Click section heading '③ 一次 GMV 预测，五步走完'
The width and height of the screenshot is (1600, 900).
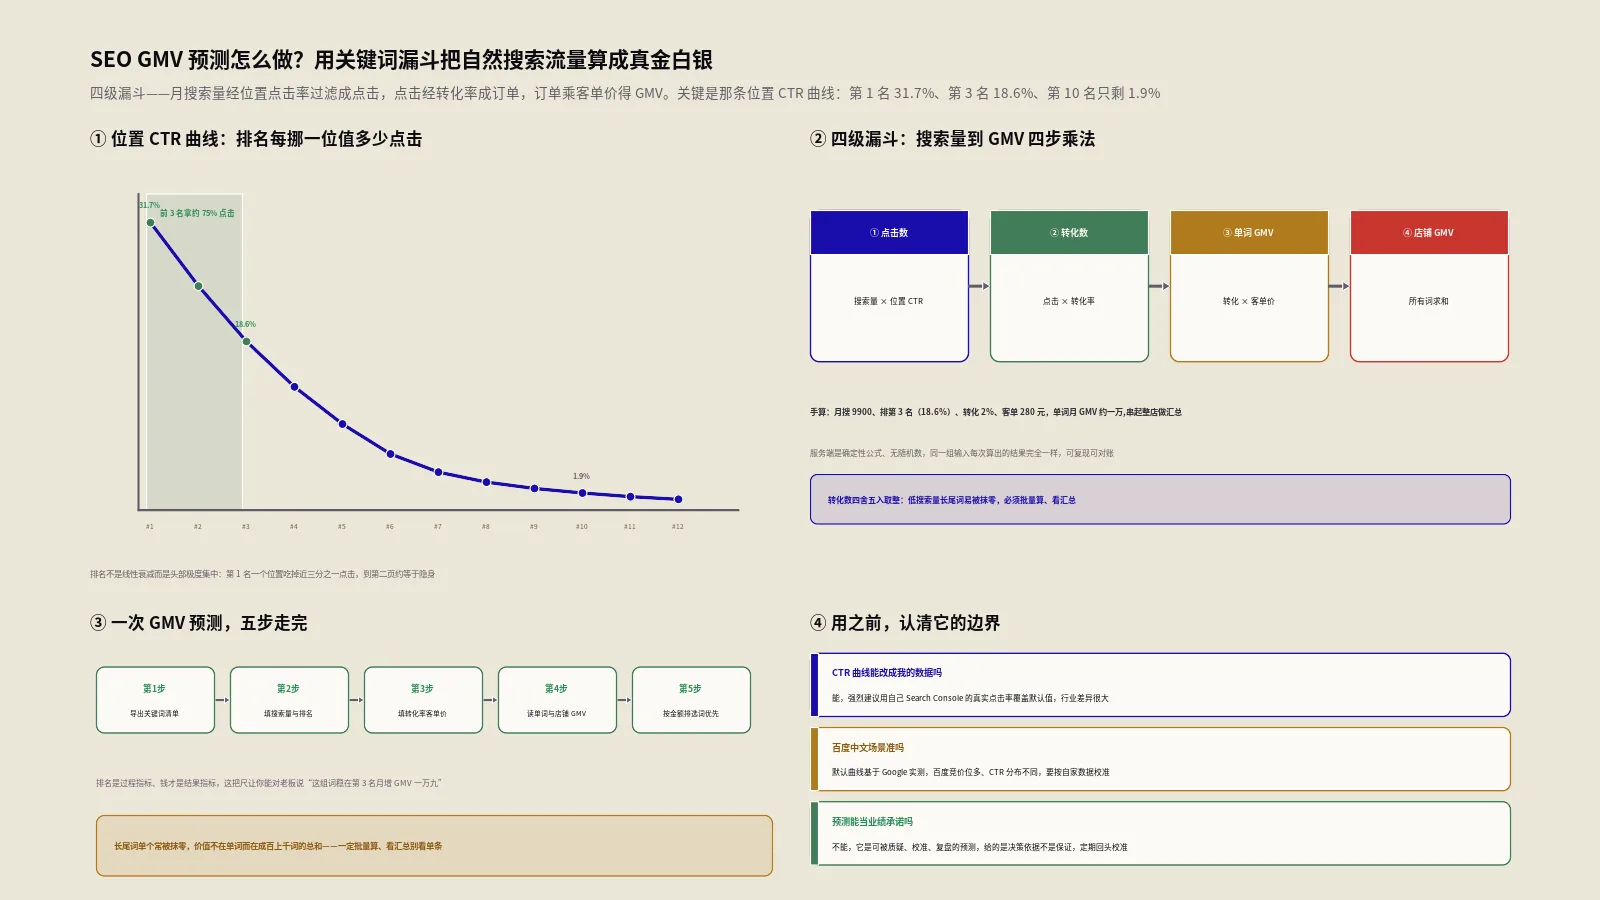click(199, 623)
